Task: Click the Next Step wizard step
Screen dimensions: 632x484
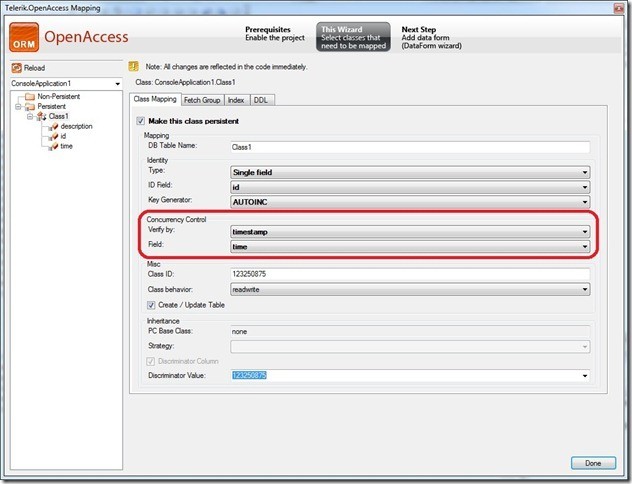Action: (x=431, y=38)
